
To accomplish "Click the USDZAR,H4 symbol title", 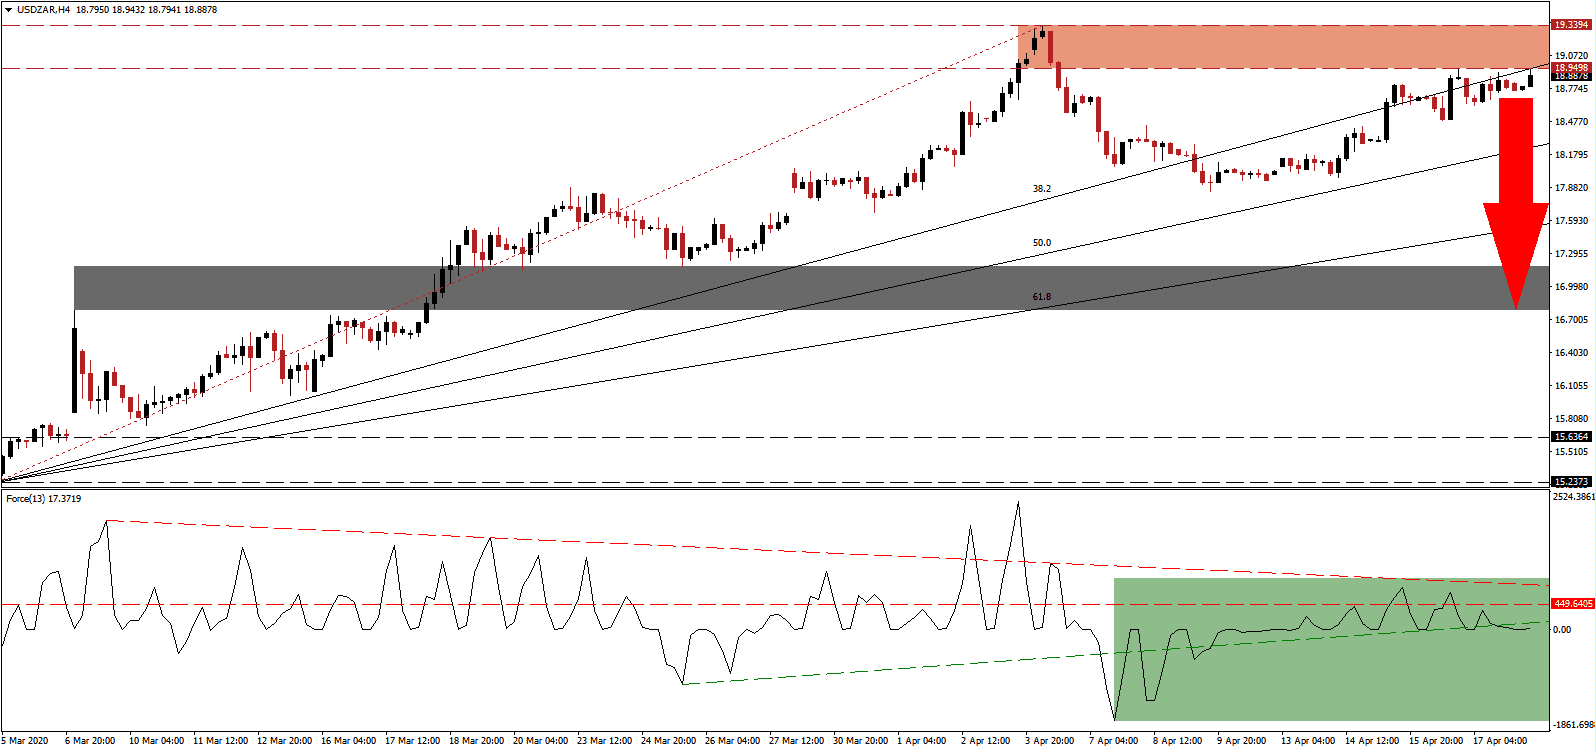I will pos(44,10).
